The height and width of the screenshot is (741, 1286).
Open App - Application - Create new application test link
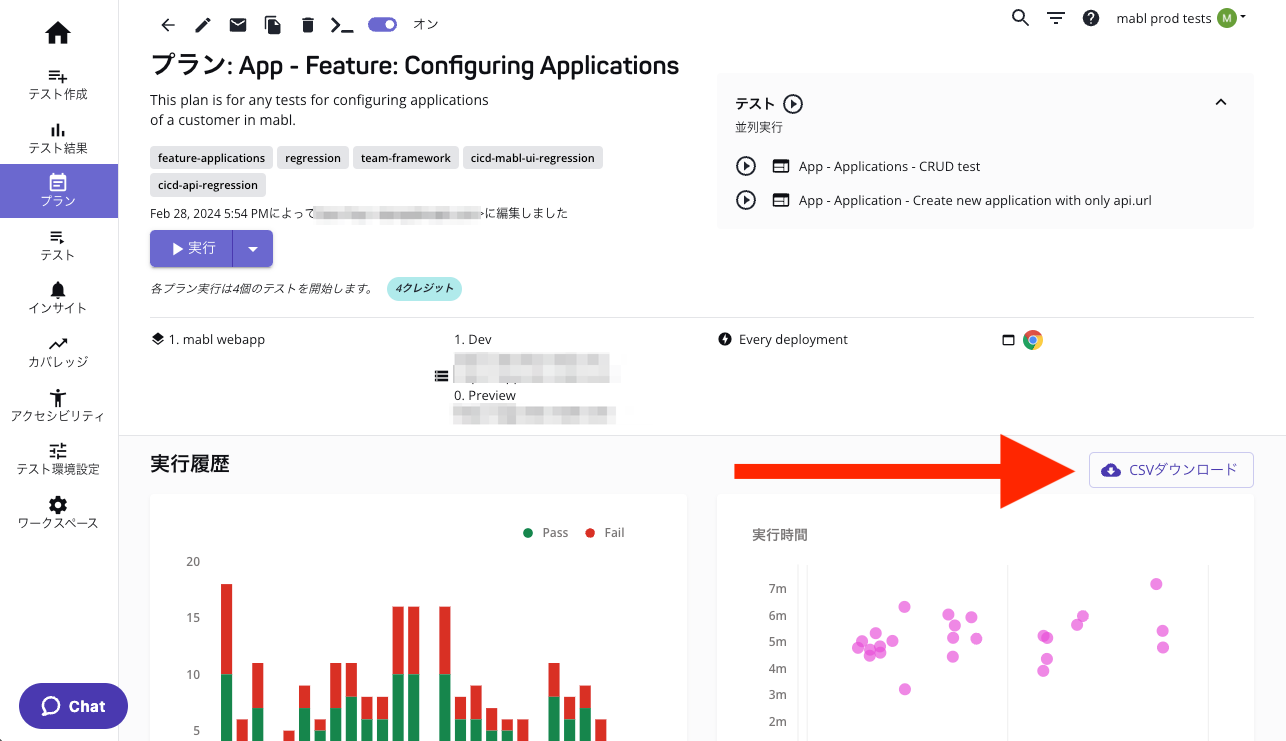[975, 200]
